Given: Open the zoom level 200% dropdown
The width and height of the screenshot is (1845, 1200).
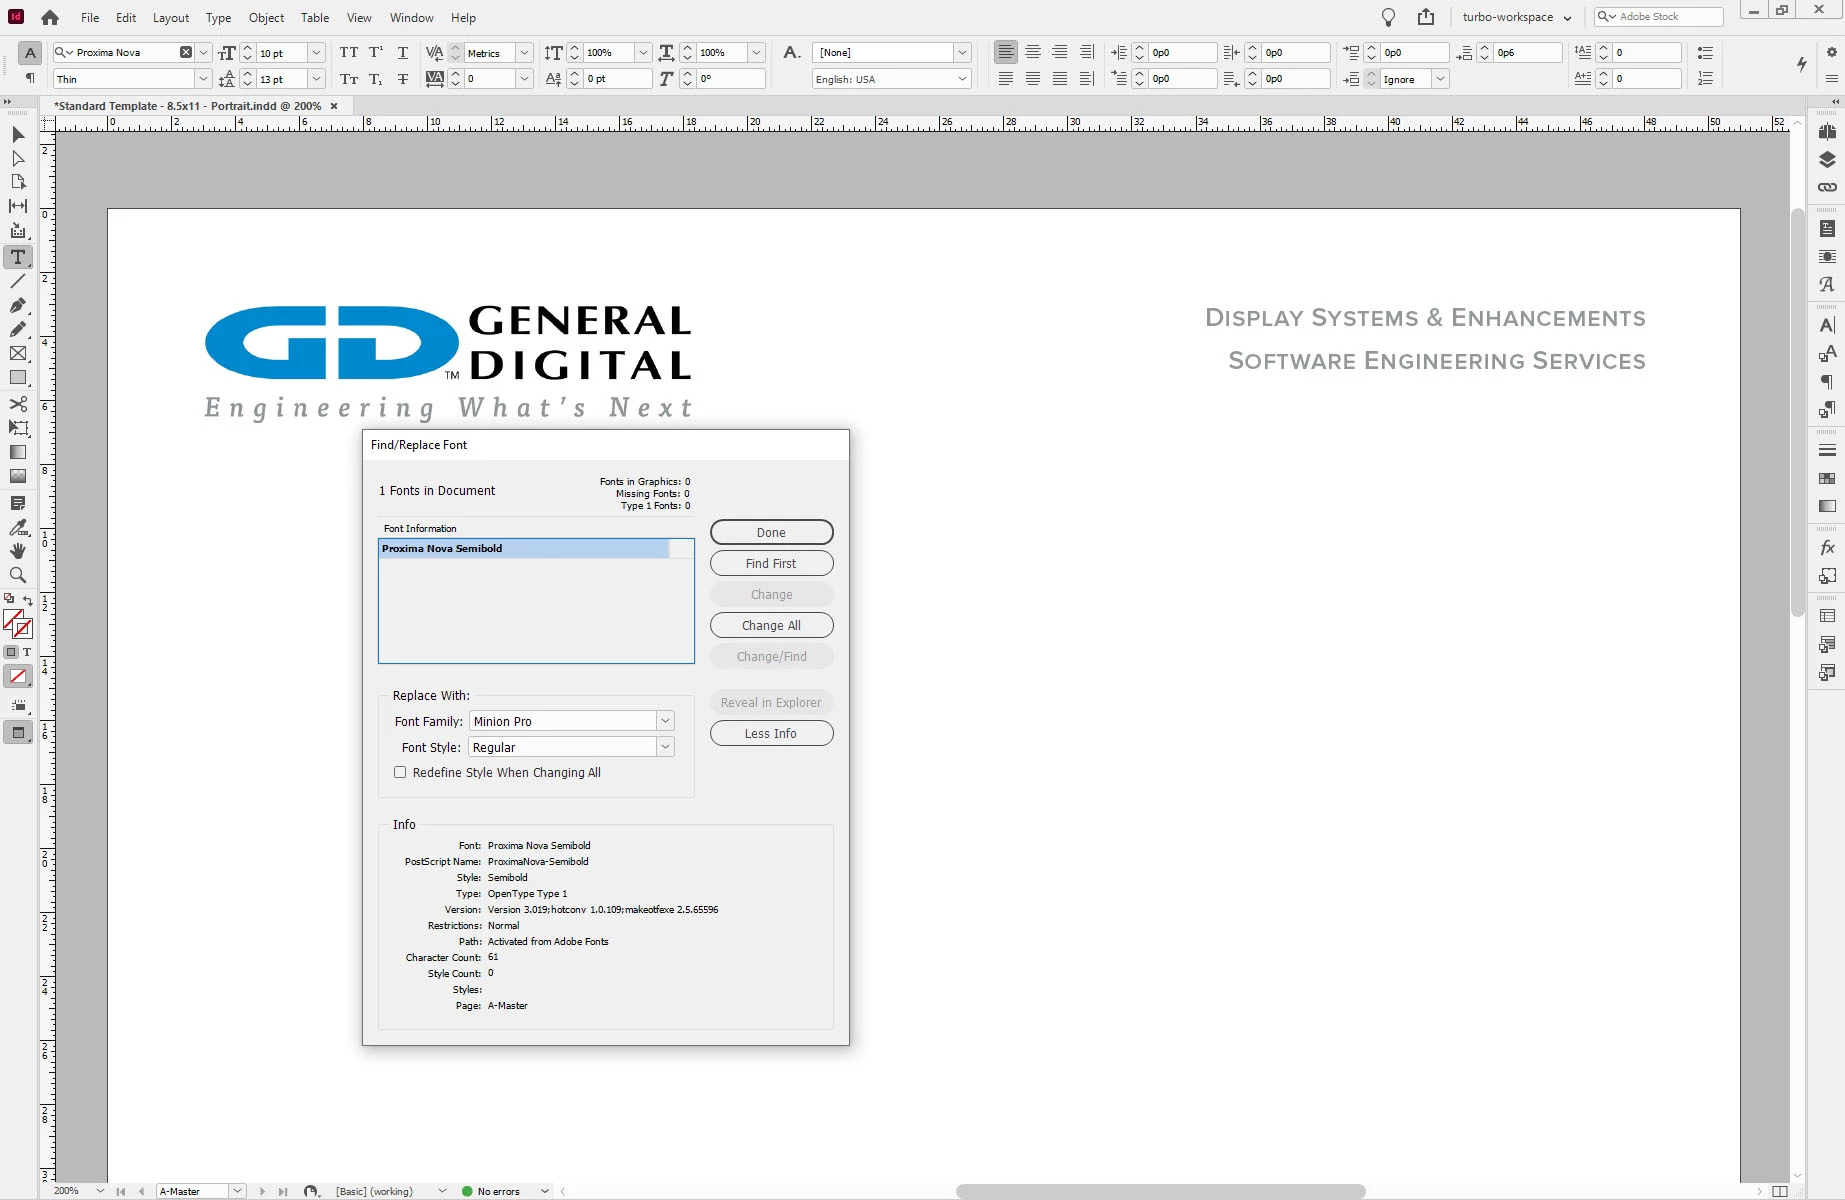Looking at the screenshot, I should click(x=100, y=1191).
